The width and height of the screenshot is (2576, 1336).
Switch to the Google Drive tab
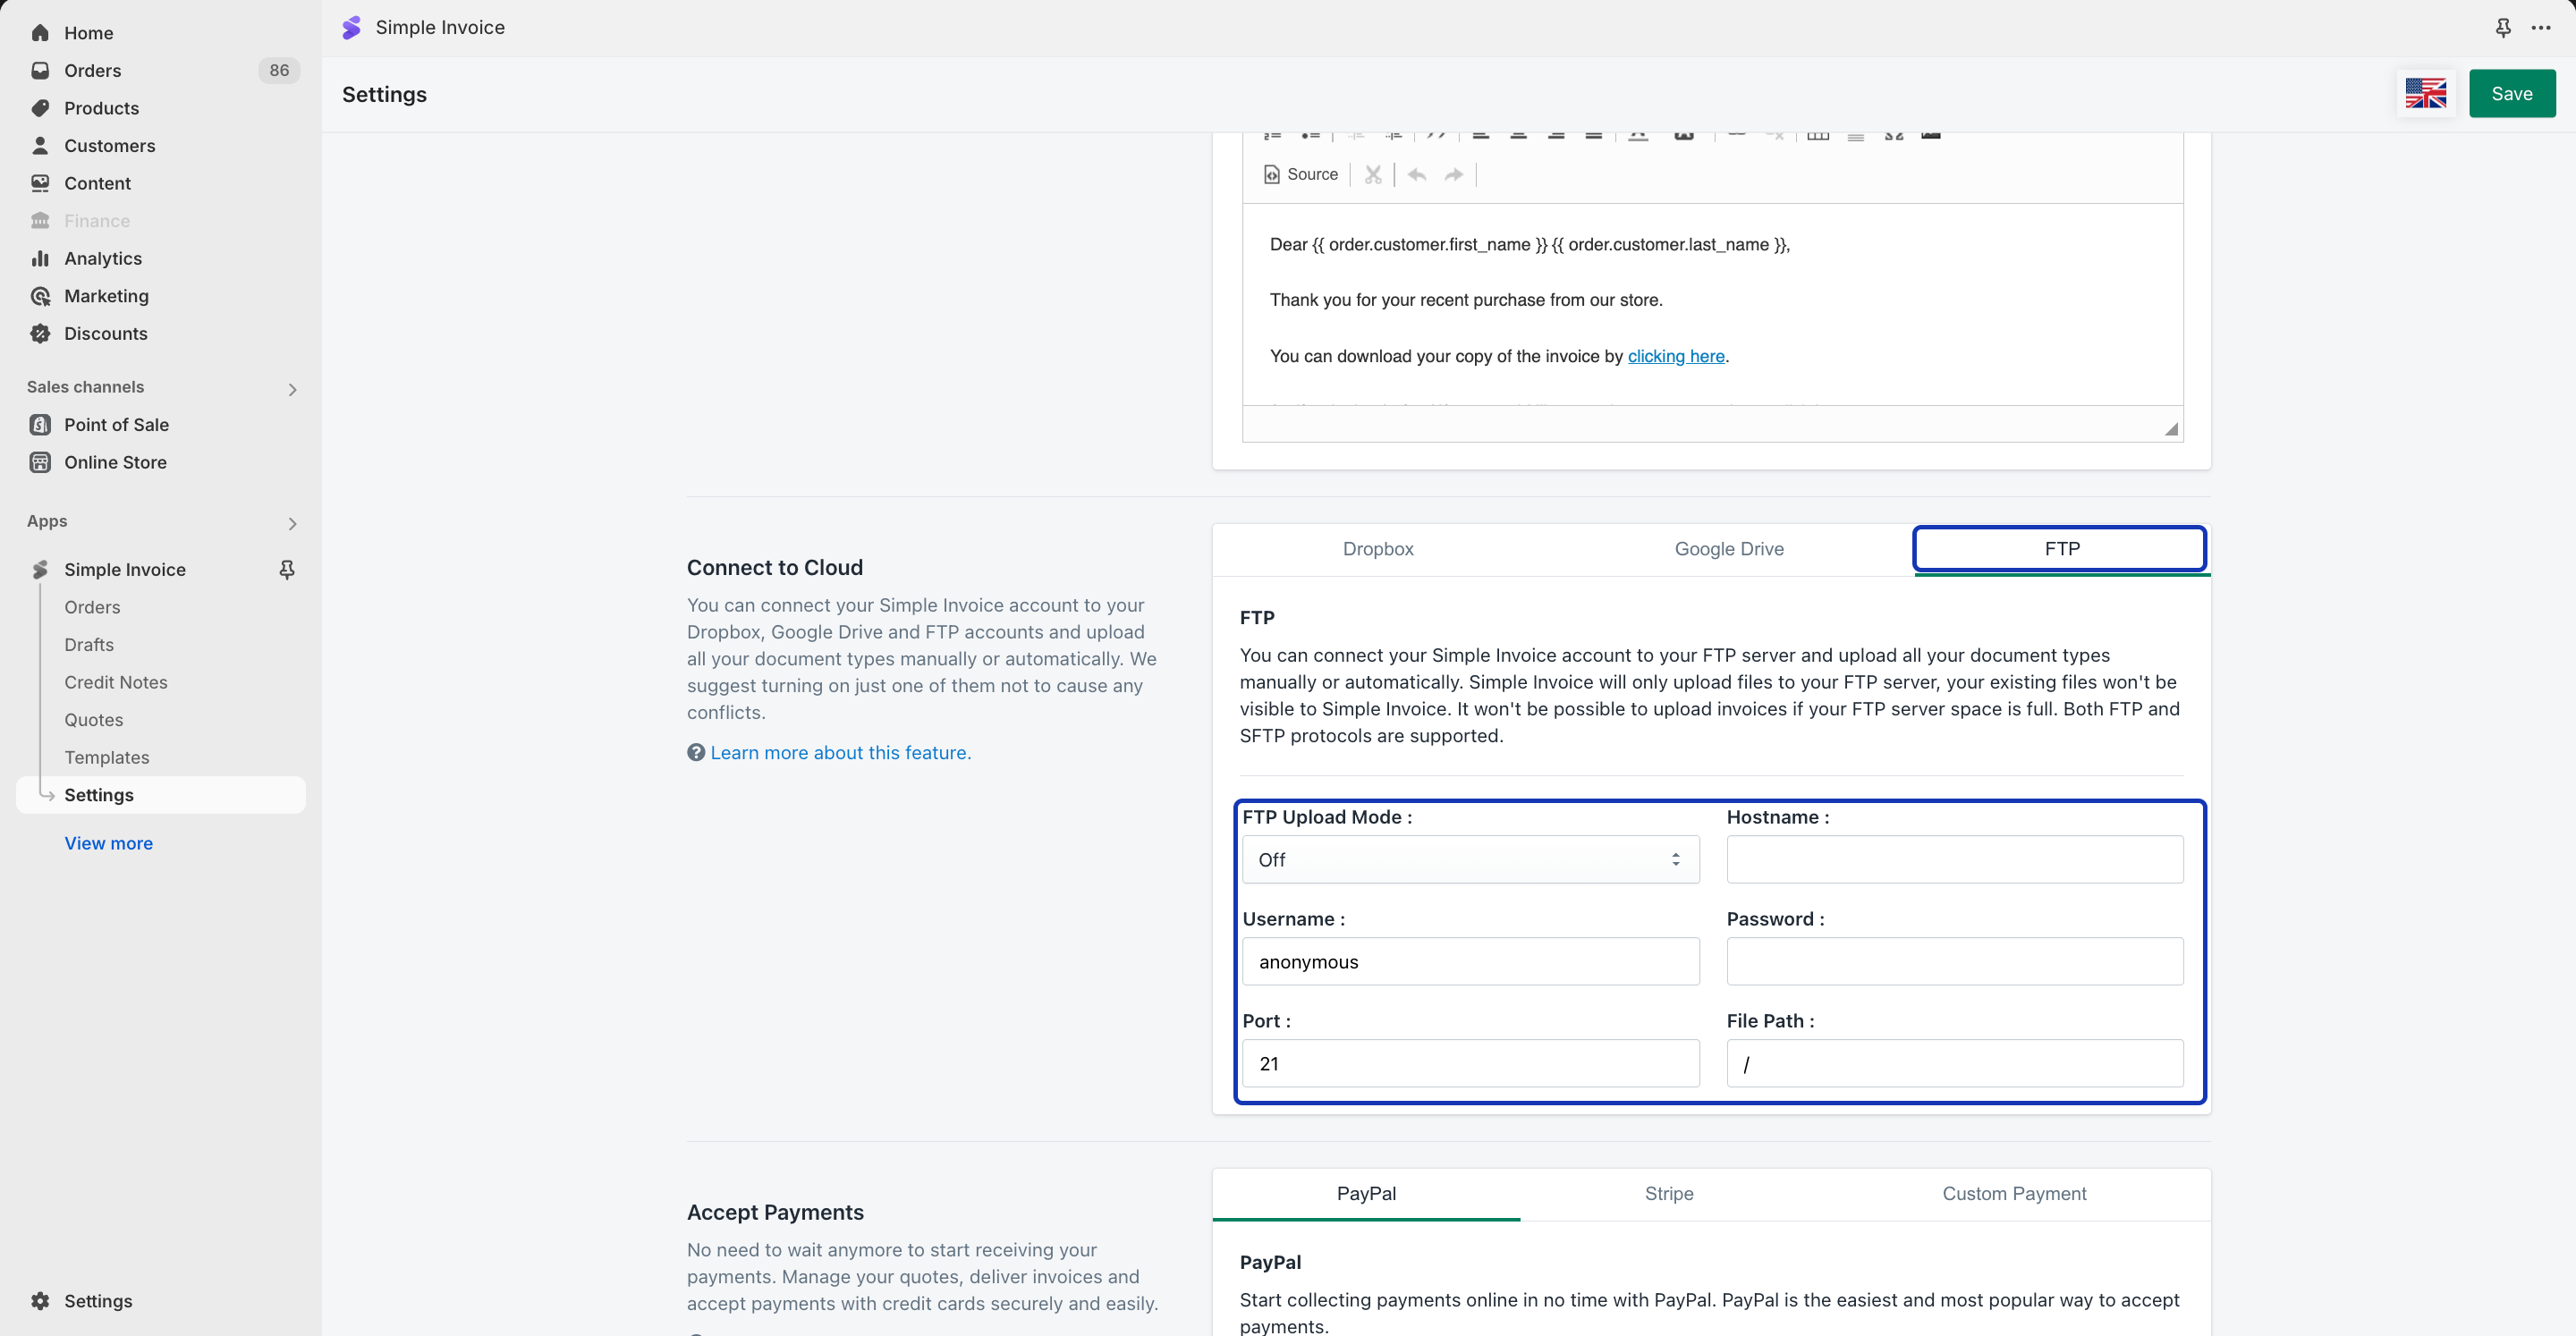coord(1728,549)
